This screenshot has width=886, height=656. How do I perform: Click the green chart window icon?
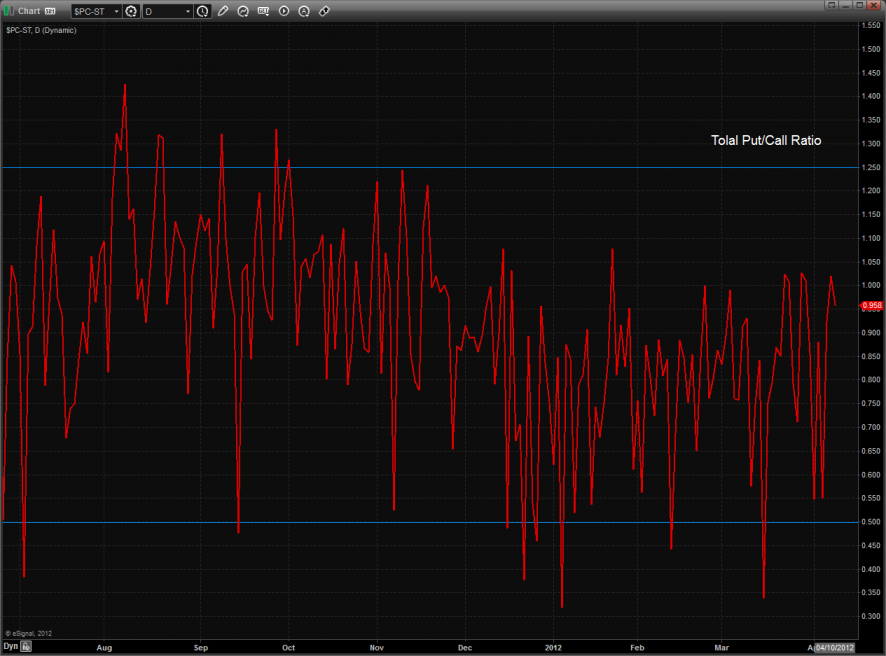[x=9, y=11]
